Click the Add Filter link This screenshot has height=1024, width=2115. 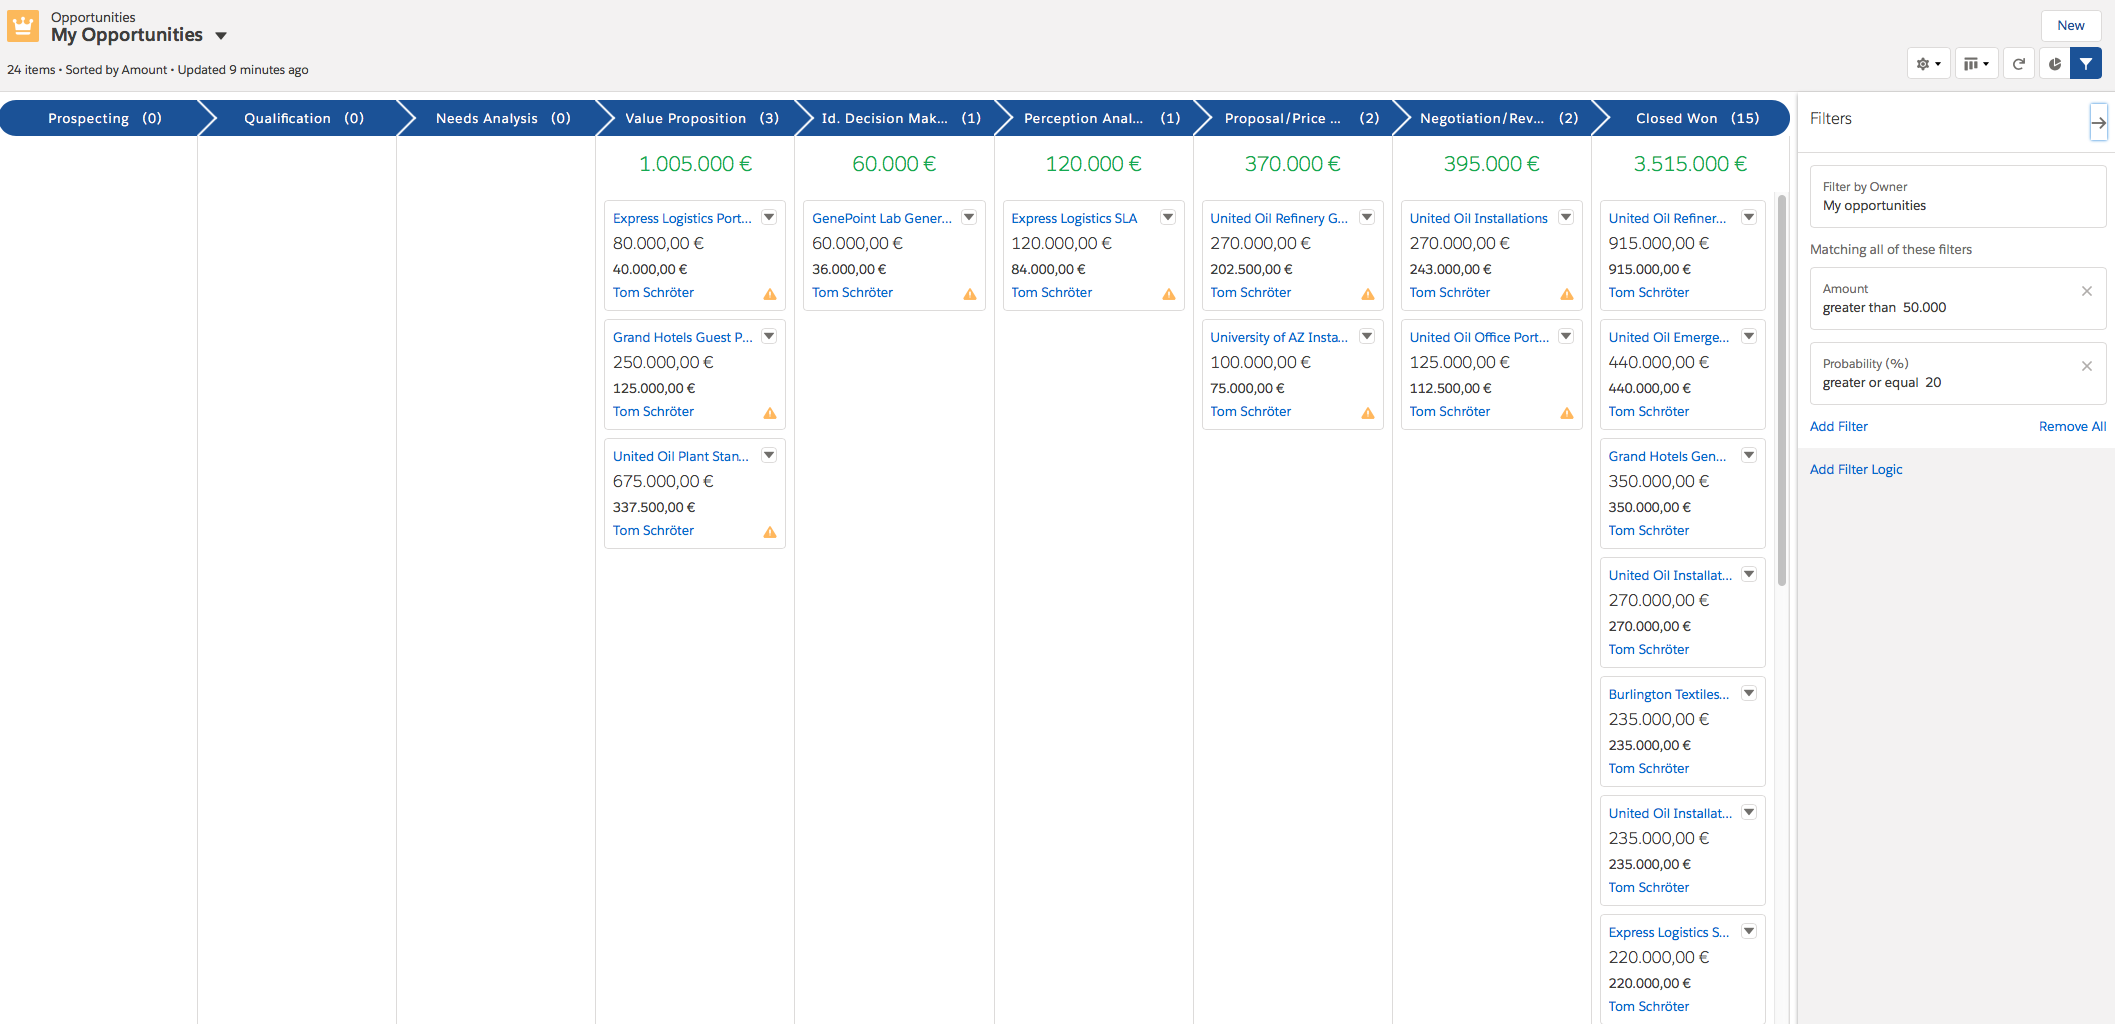(1839, 427)
